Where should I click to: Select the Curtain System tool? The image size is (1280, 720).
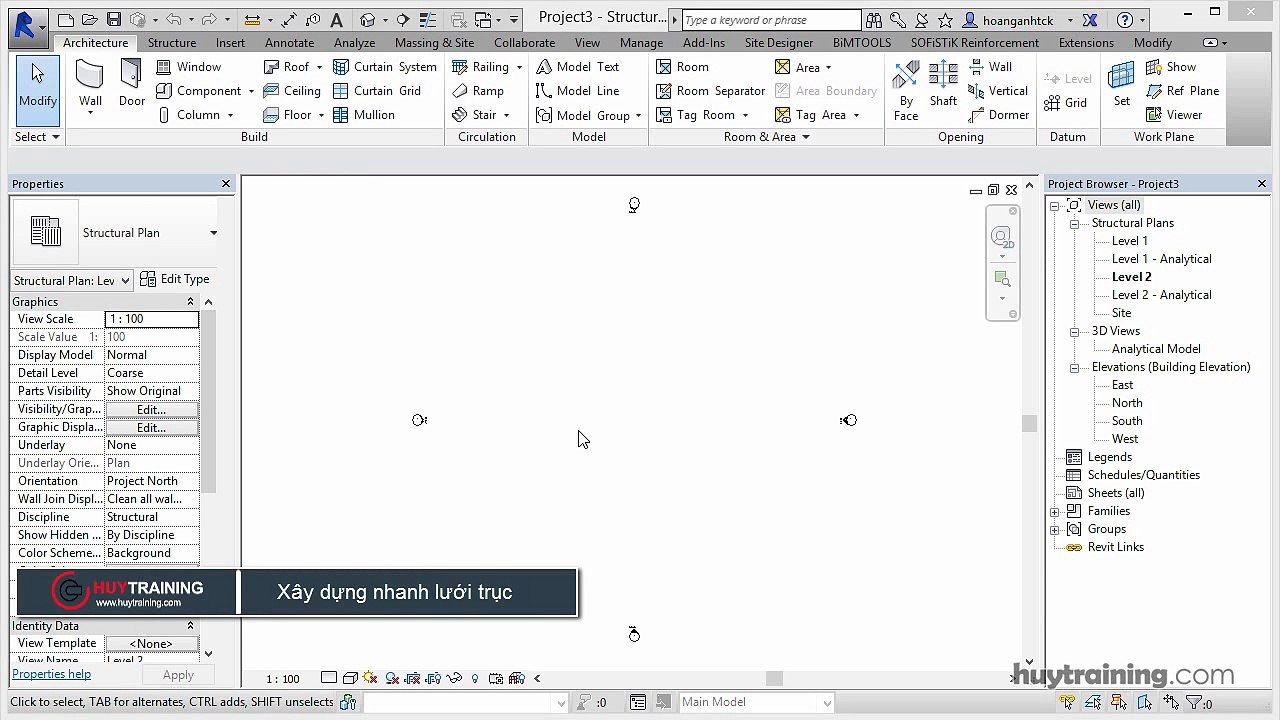384,67
